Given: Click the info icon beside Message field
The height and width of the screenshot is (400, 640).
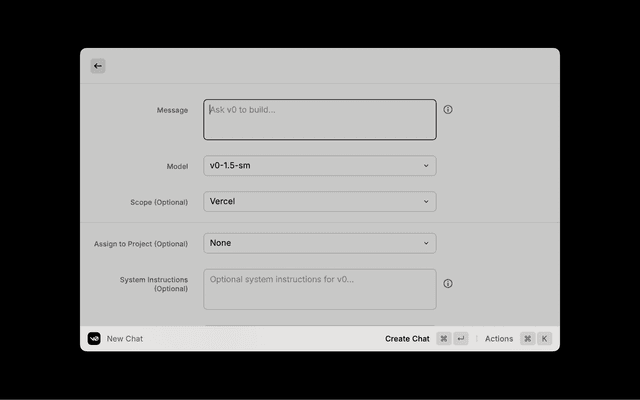Looking at the screenshot, I should click(x=448, y=109).
